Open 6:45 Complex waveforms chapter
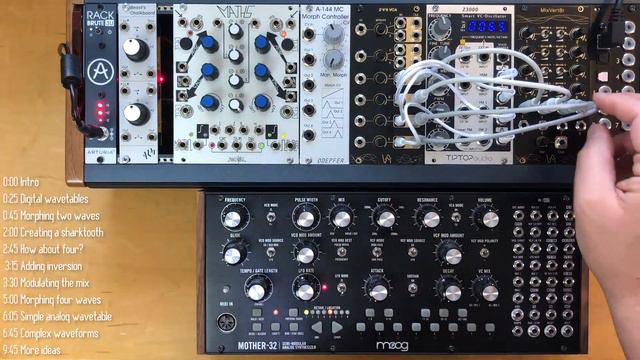Screen dimensions: 640x360 [51, 333]
